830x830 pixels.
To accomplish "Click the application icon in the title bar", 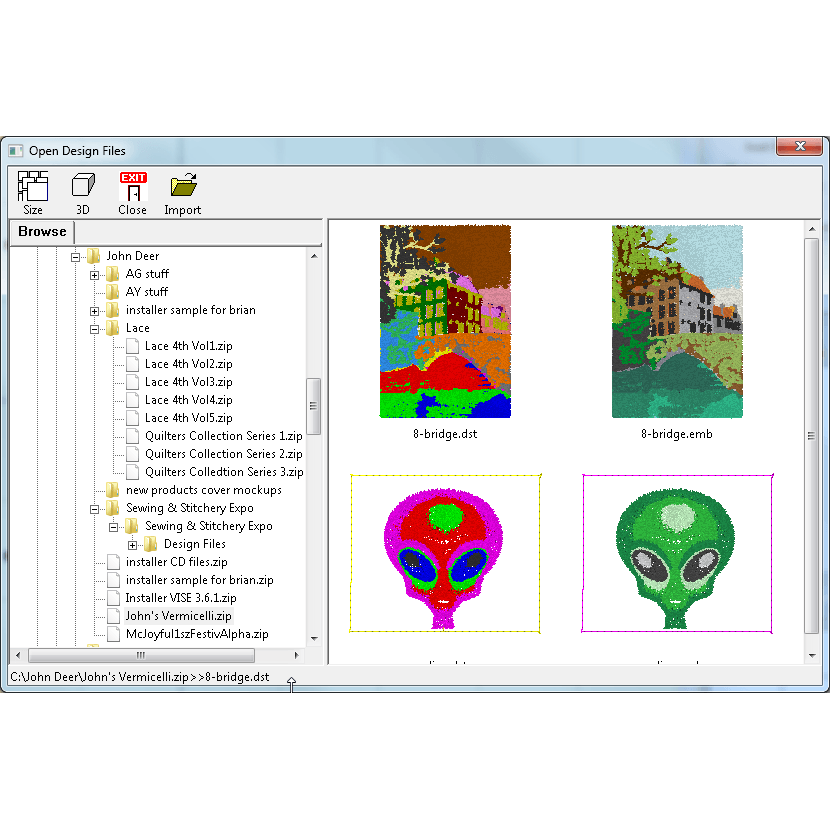I will [14, 149].
